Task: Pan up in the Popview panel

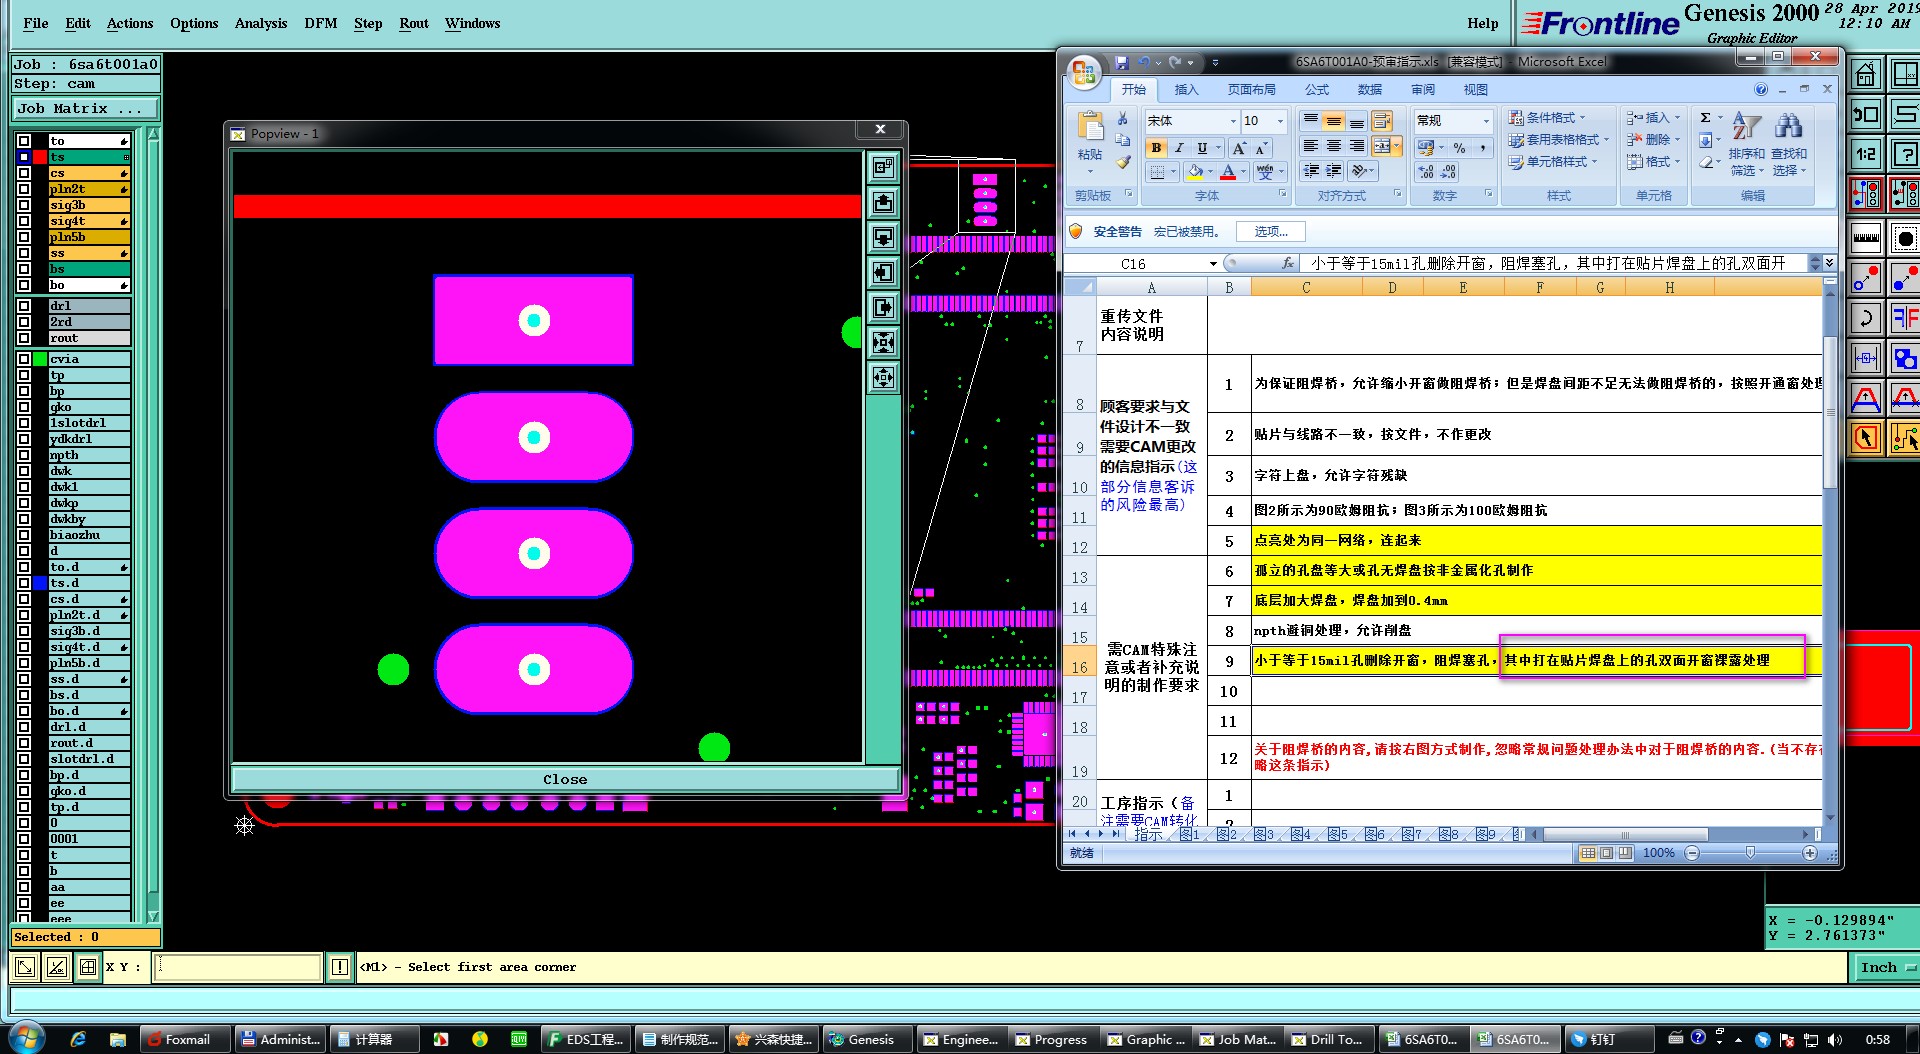Action: 883,203
